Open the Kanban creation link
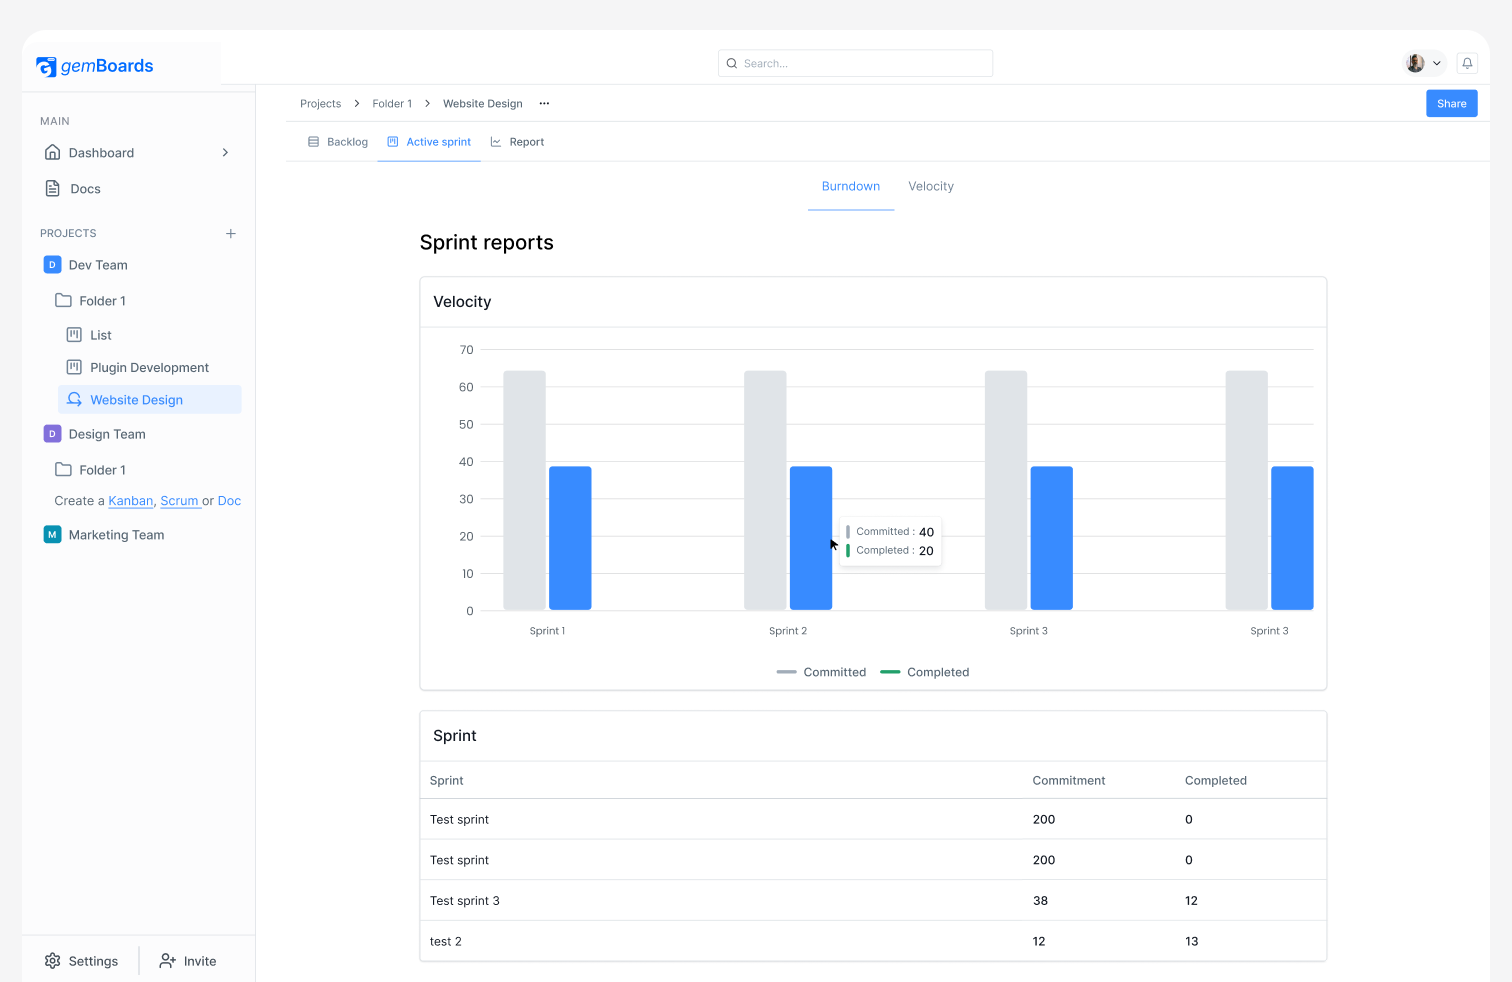The height and width of the screenshot is (982, 1512). point(130,500)
